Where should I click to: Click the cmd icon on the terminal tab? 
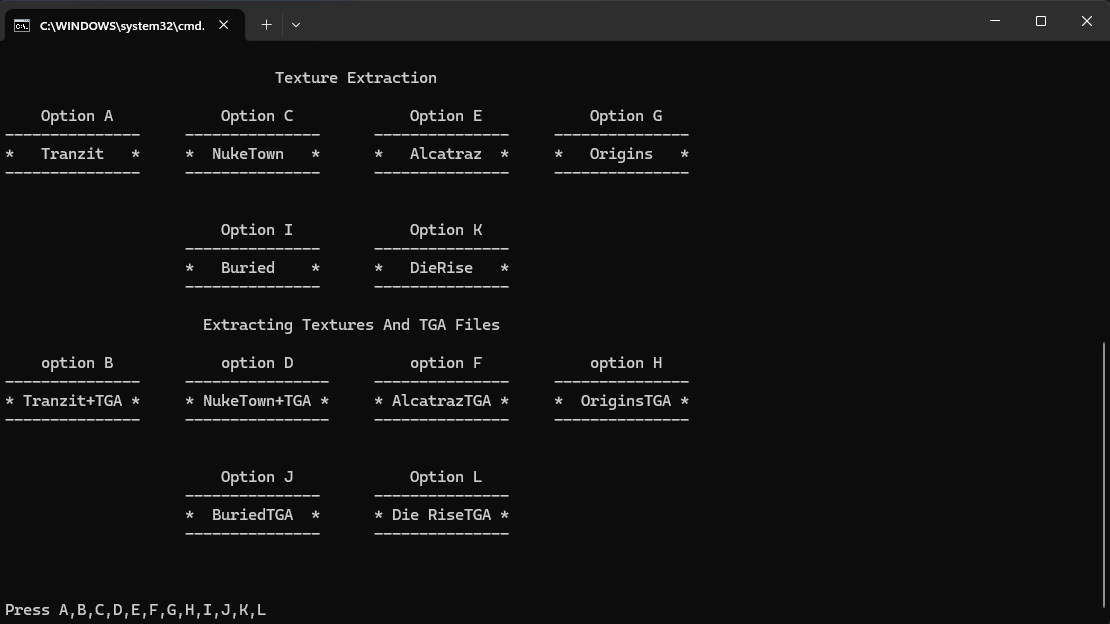pyautogui.click(x=22, y=25)
